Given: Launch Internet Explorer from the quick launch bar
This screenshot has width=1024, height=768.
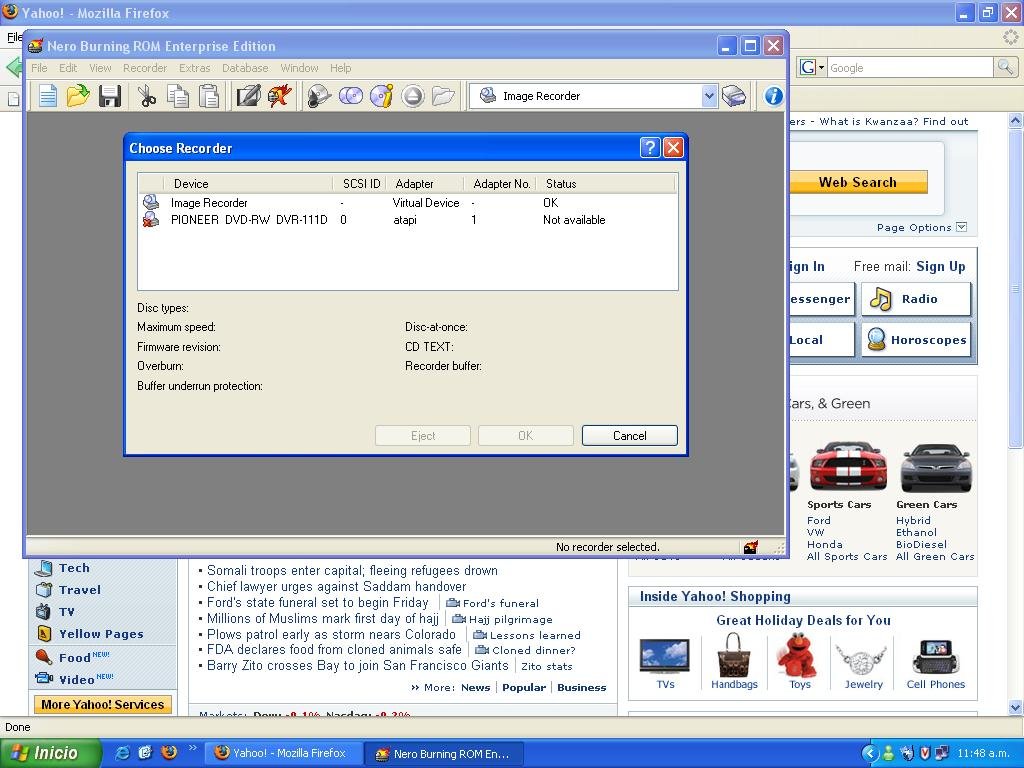Looking at the screenshot, I should tap(123, 753).
